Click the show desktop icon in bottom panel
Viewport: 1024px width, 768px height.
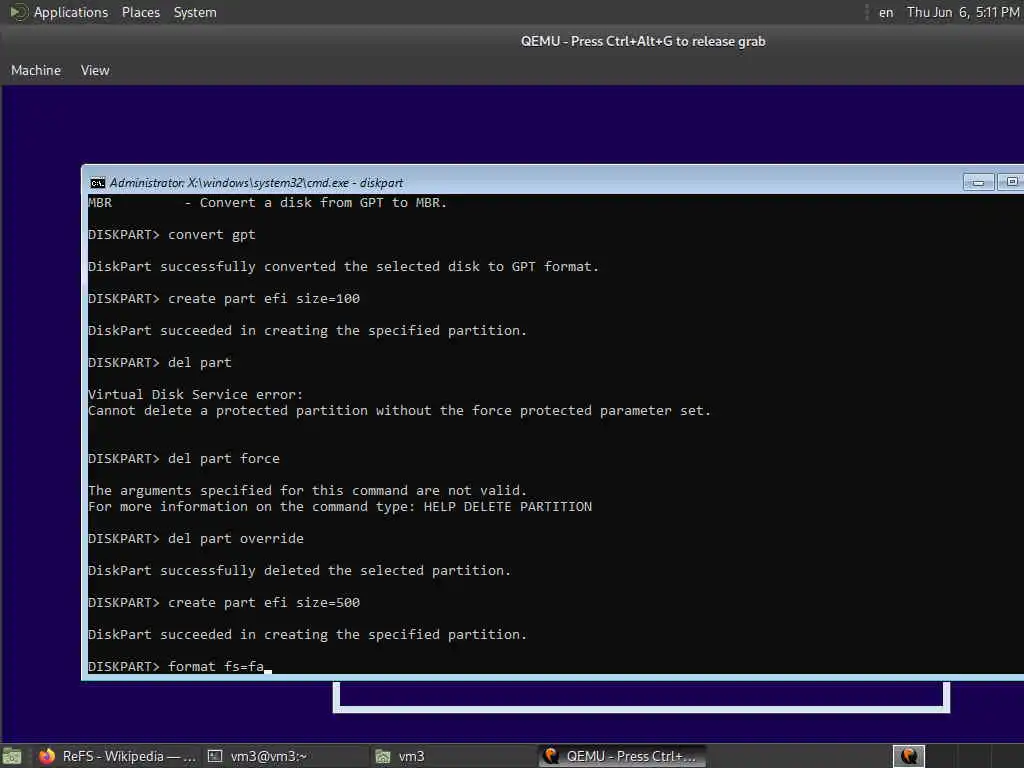12,756
